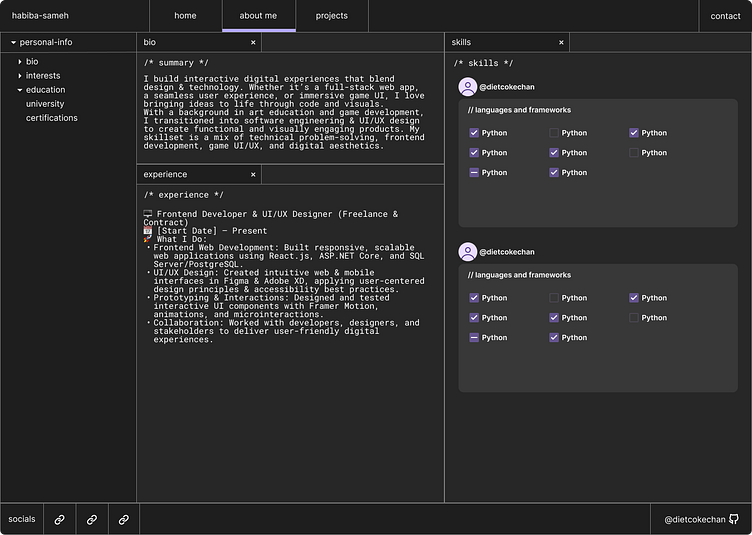Click the habiba-sameh site name
Viewport: 752px width, 535px height.
[x=40, y=16]
